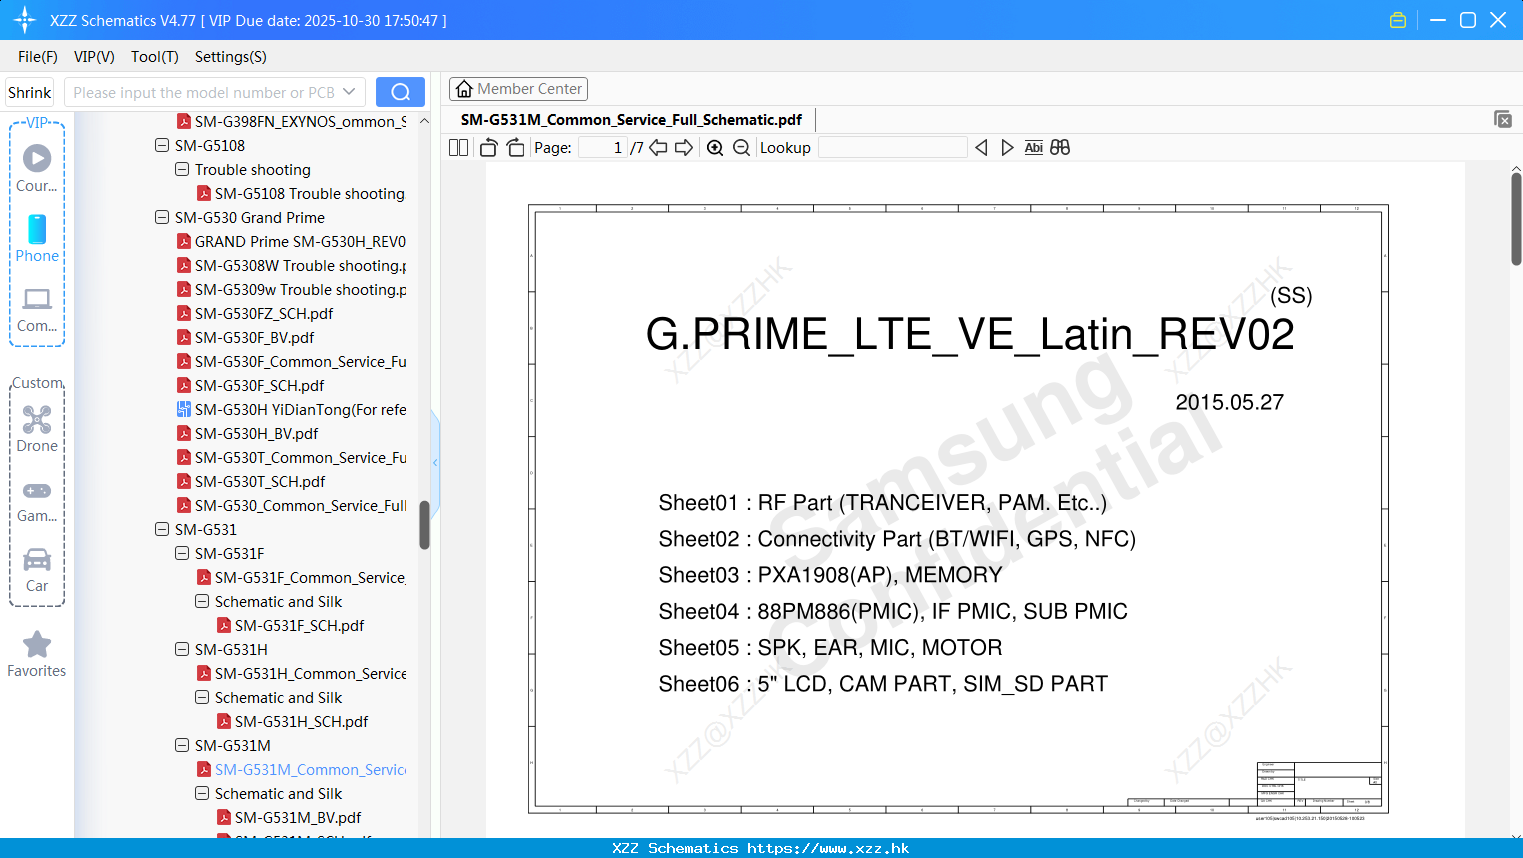Viewport: 1523px width, 858px height.
Task: Select the Phone category icon
Action: pos(37,239)
